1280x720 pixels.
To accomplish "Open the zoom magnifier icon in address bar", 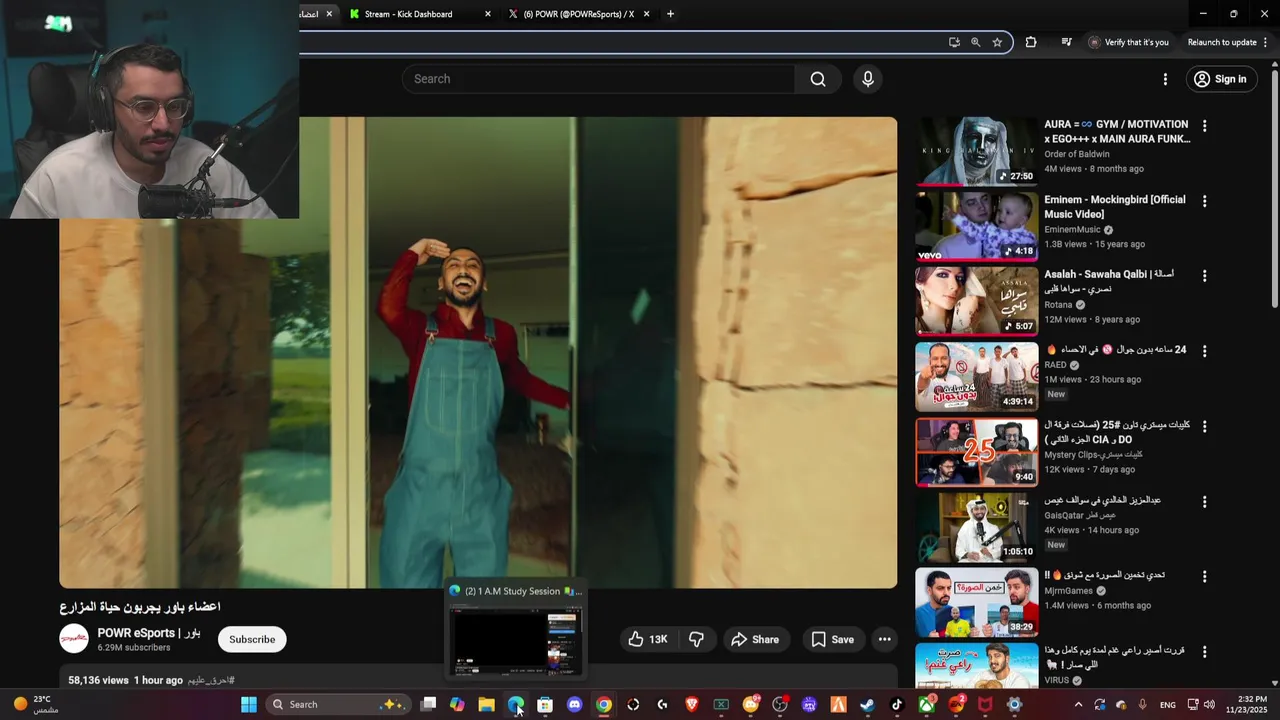I will pyautogui.click(x=975, y=42).
